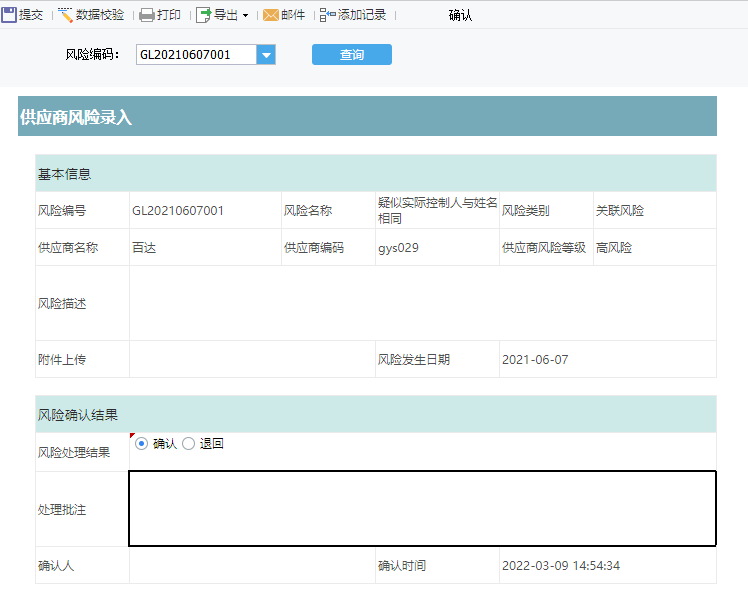
Task: Click the 风险编码 combo box text field
Action: pos(196,55)
